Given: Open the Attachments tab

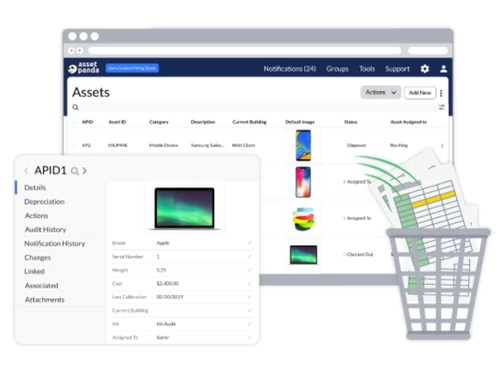Looking at the screenshot, I should (x=44, y=300).
